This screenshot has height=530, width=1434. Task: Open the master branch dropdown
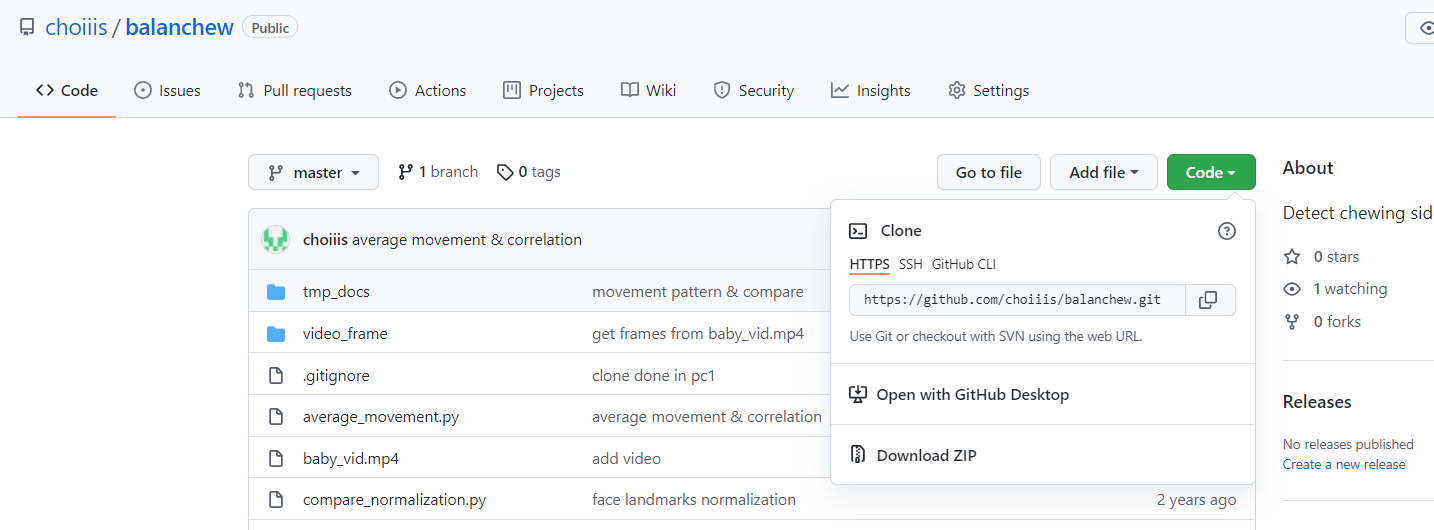(x=313, y=172)
